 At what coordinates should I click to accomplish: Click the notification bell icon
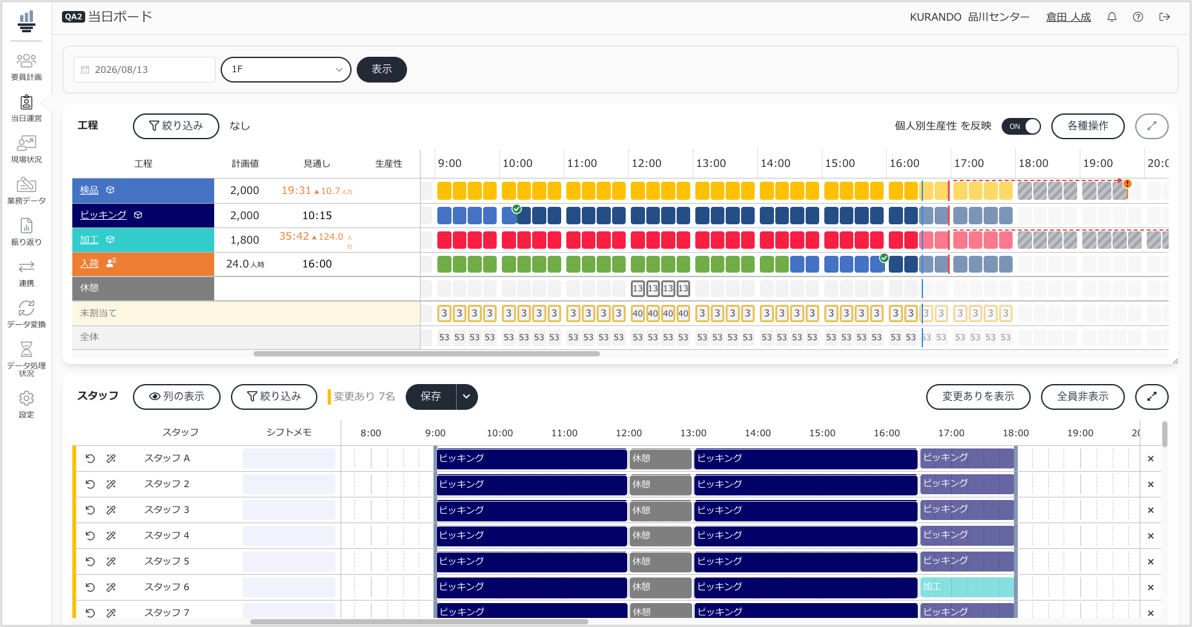(1111, 17)
